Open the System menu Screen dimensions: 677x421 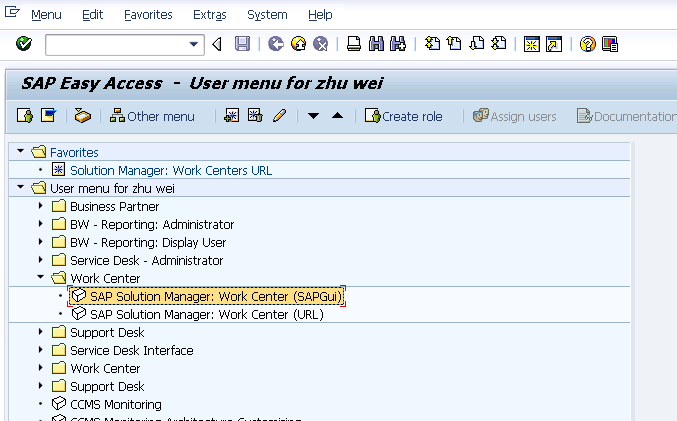pyautogui.click(x=267, y=15)
